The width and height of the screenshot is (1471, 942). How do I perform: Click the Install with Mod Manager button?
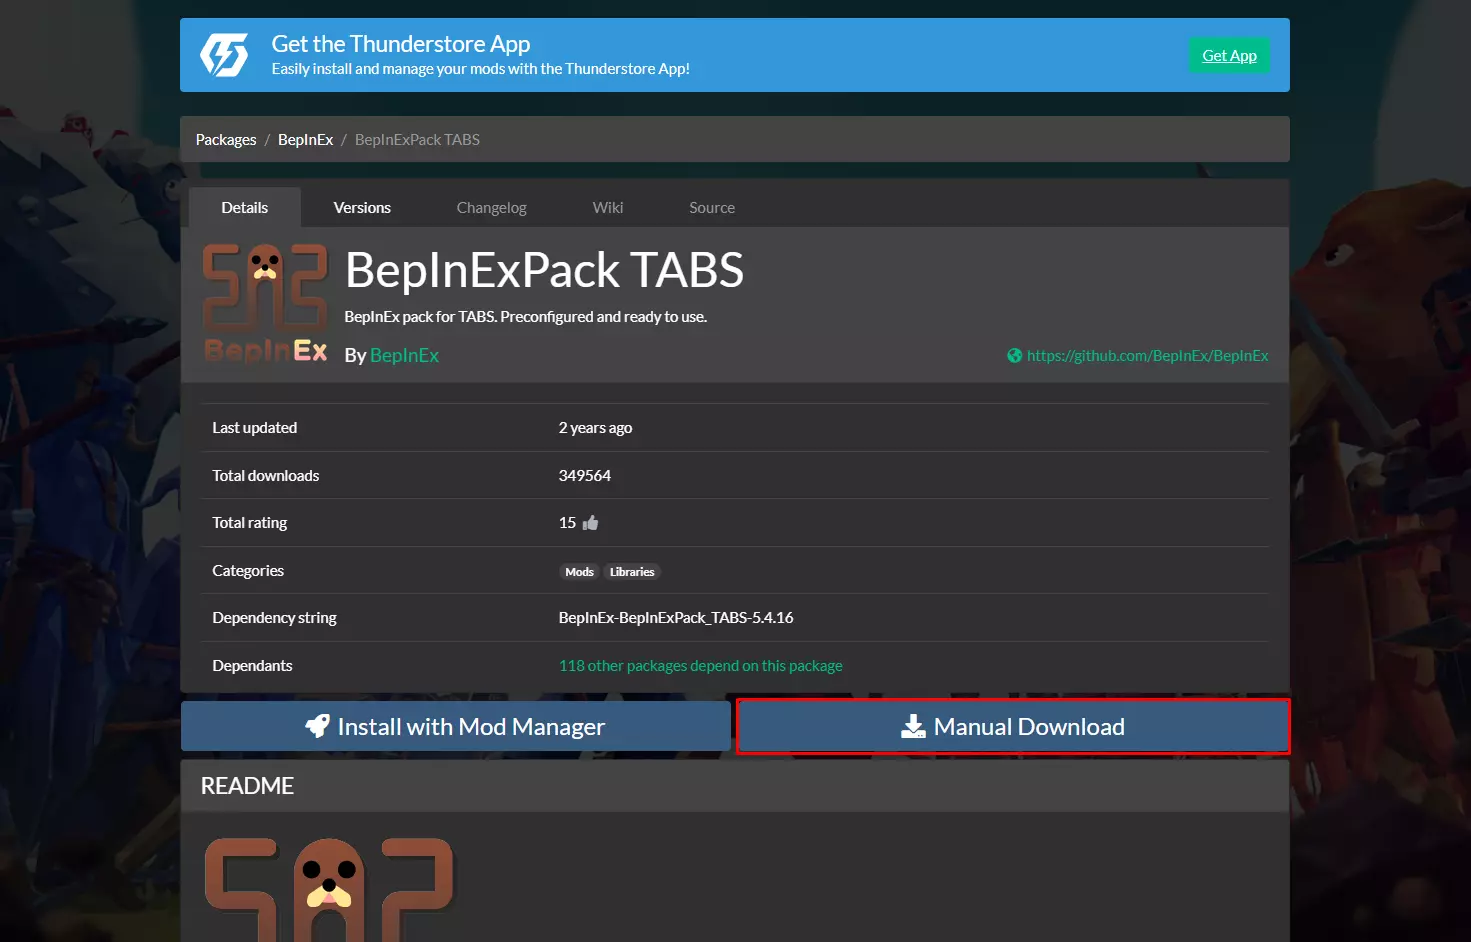click(456, 726)
